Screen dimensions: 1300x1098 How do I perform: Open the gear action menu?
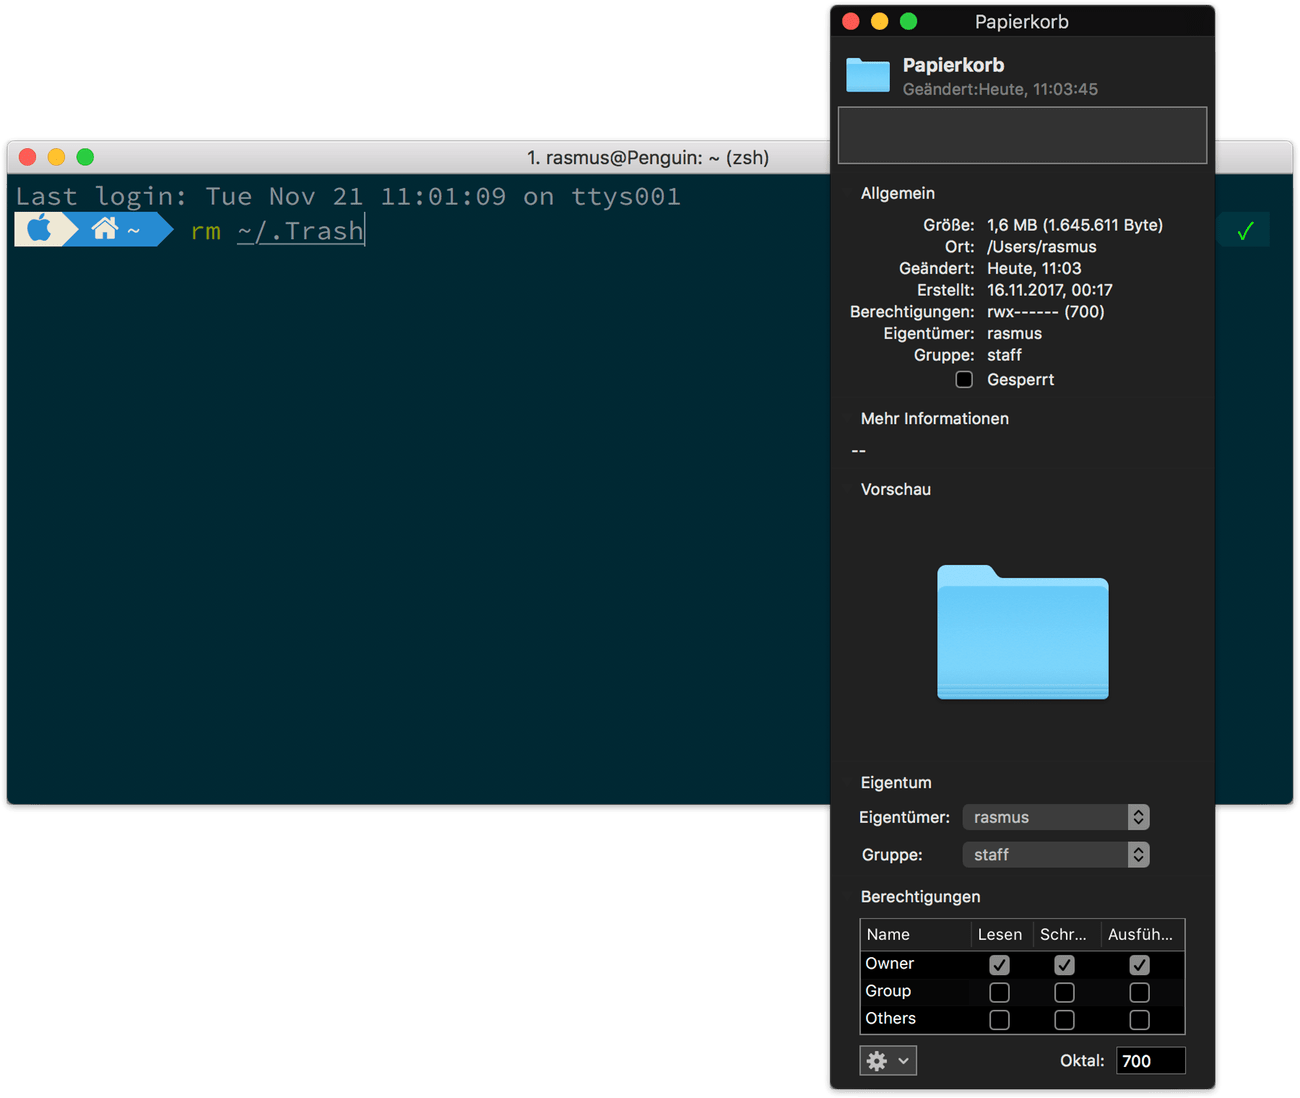pos(888,1060)
